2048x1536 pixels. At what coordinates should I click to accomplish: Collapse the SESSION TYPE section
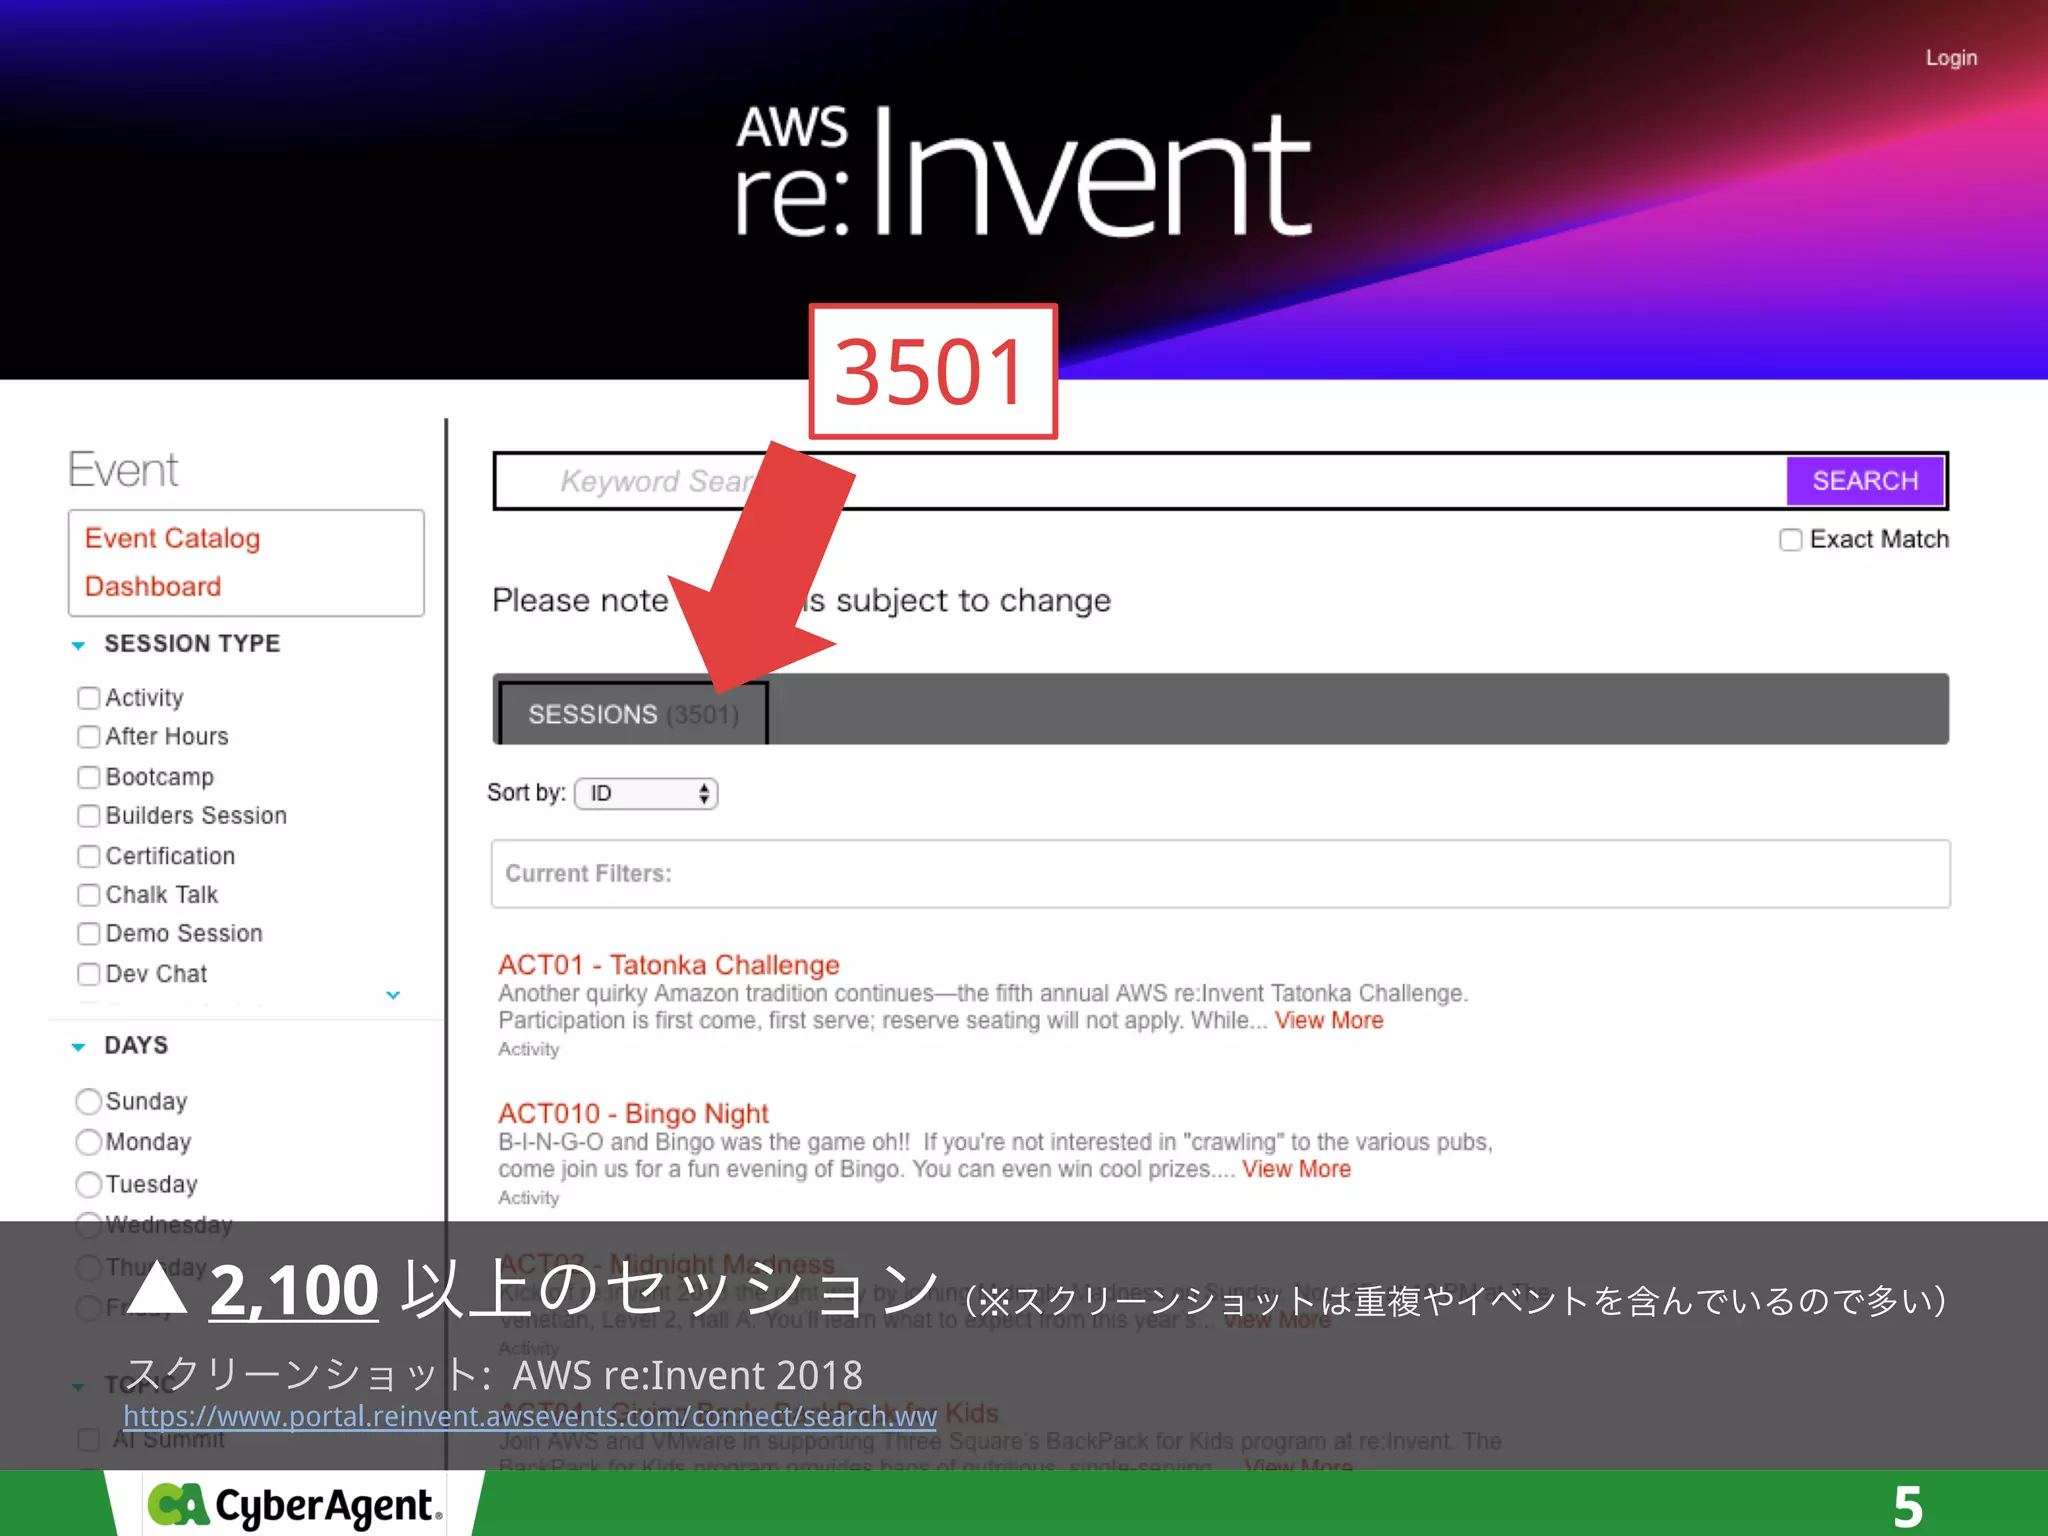click(x=78, y=645)
